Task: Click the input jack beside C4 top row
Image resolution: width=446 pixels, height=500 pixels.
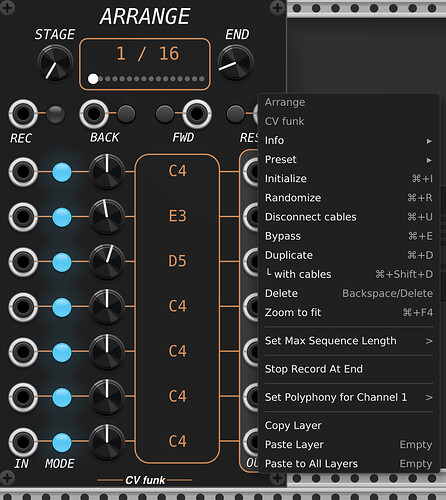Action: [x=23, y=172]
